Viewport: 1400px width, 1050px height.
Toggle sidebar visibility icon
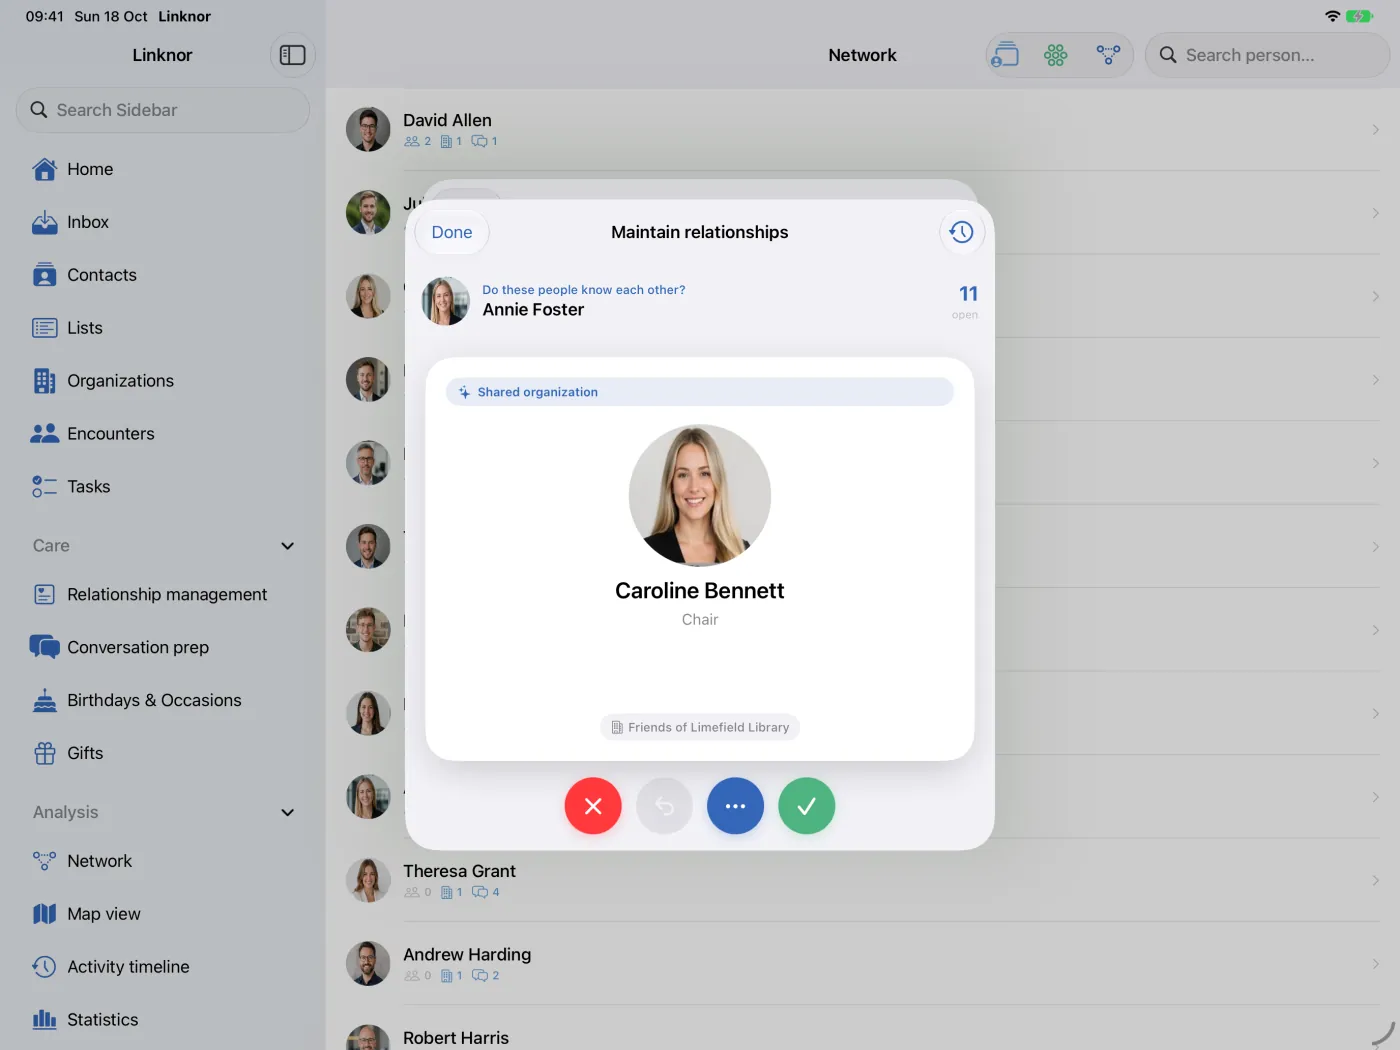[x=293, y=55]
